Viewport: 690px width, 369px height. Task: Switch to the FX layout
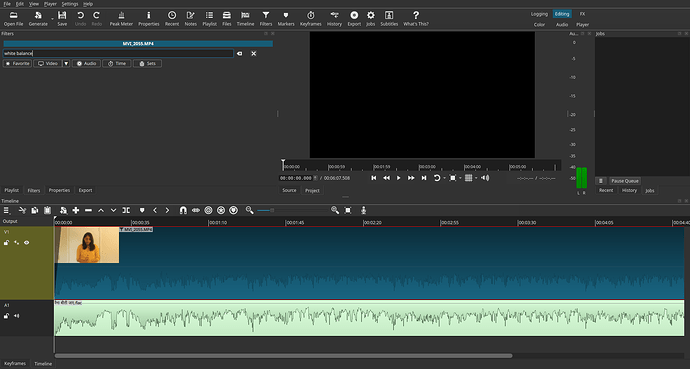coord(582,14)
